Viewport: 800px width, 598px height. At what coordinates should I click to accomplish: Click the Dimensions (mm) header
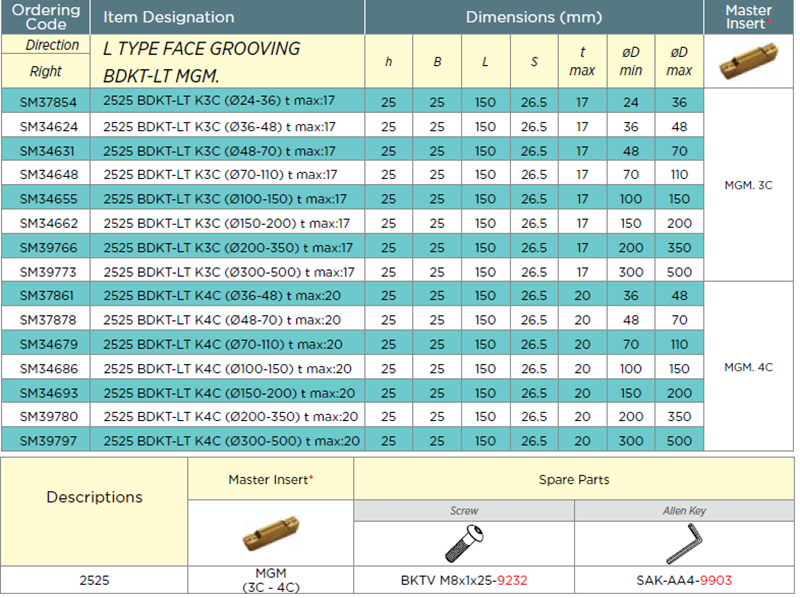(x=534, y=17)
